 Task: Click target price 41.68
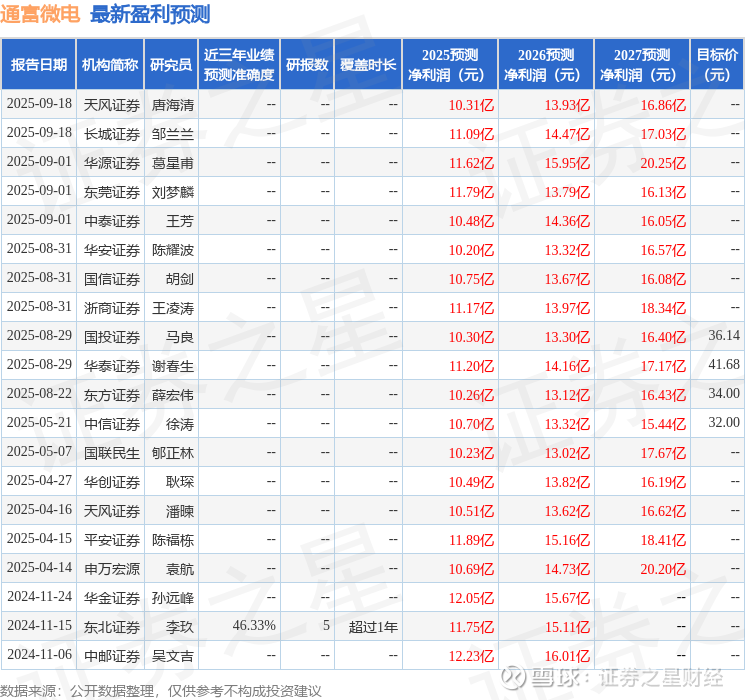[x=724, y=364]
